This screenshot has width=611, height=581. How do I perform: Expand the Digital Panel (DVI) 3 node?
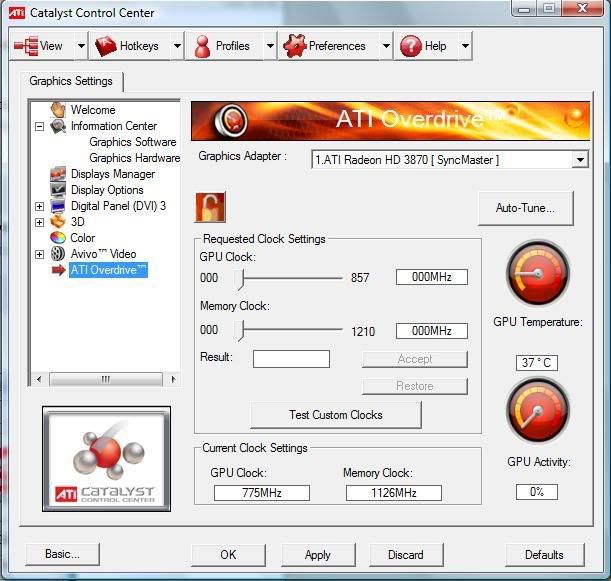39,206
